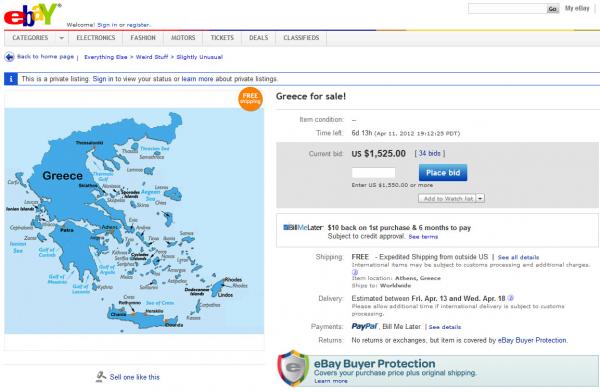Click the help icon beside delivery estimate
This screenshot has height=392, width=600.
click(x=510, y=298)
